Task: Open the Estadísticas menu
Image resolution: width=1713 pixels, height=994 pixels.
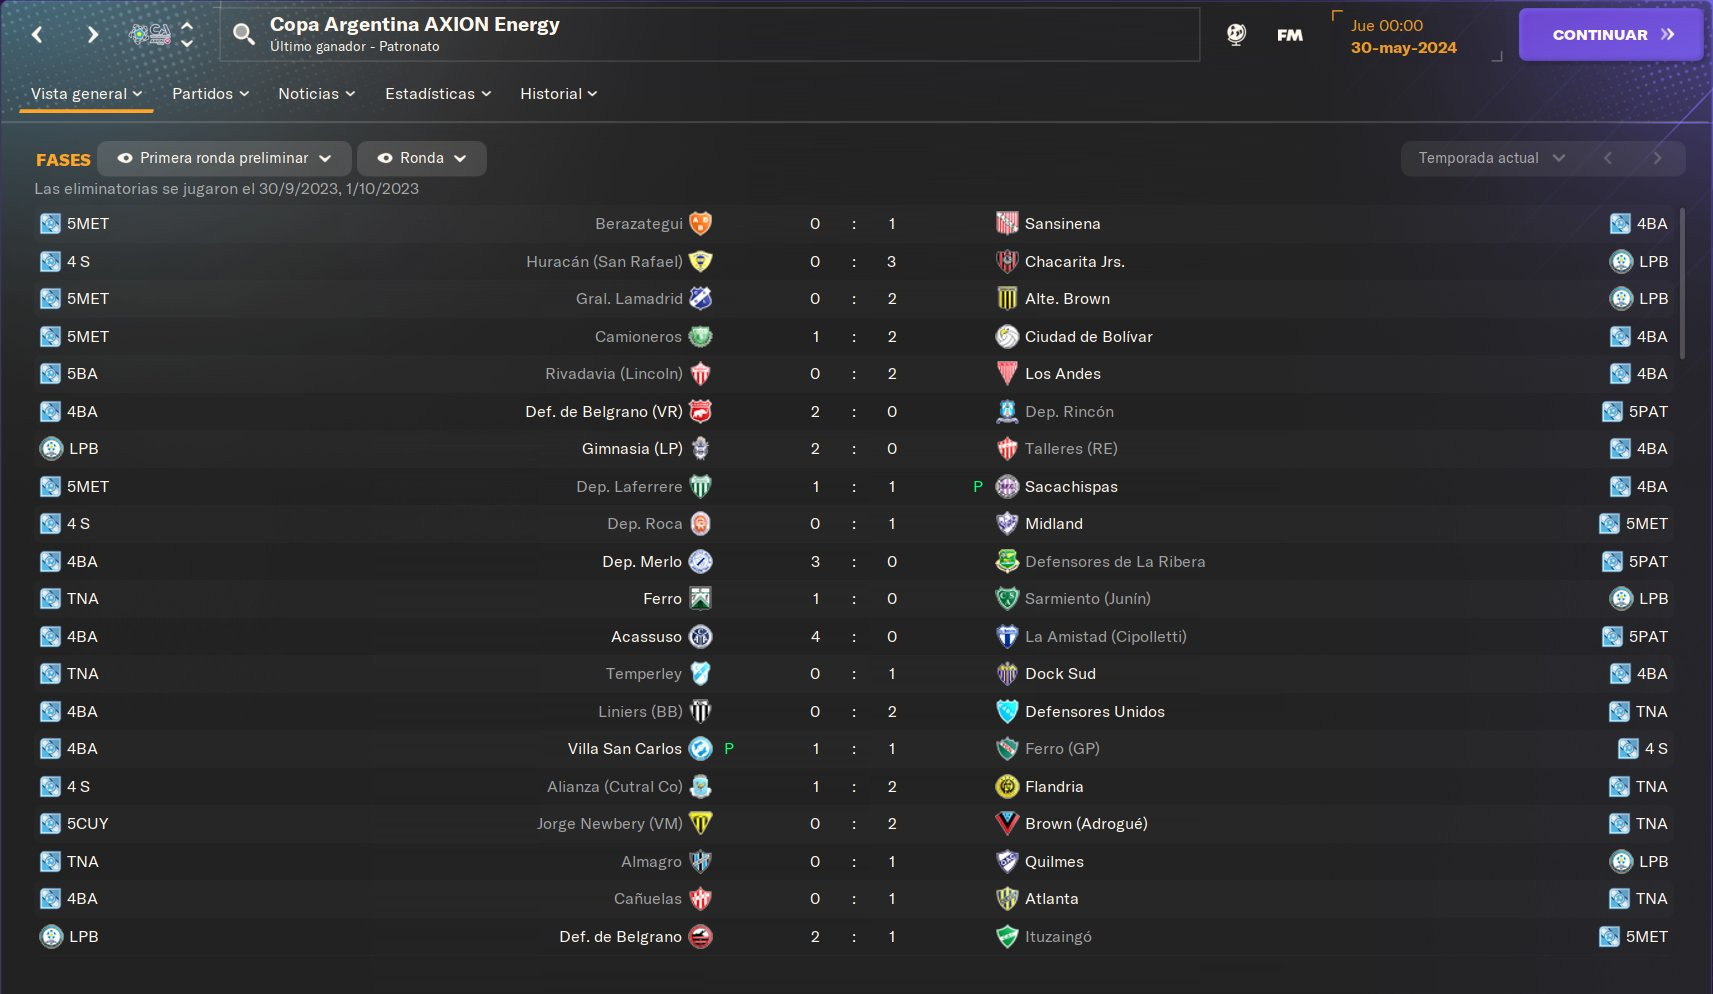Action: click(x=438, y=94)
